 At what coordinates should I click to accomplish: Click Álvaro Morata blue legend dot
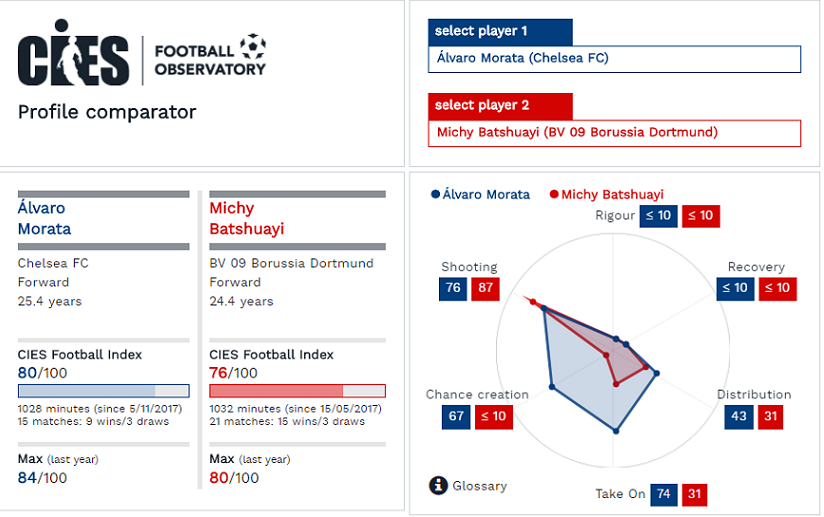coord(435,194)
